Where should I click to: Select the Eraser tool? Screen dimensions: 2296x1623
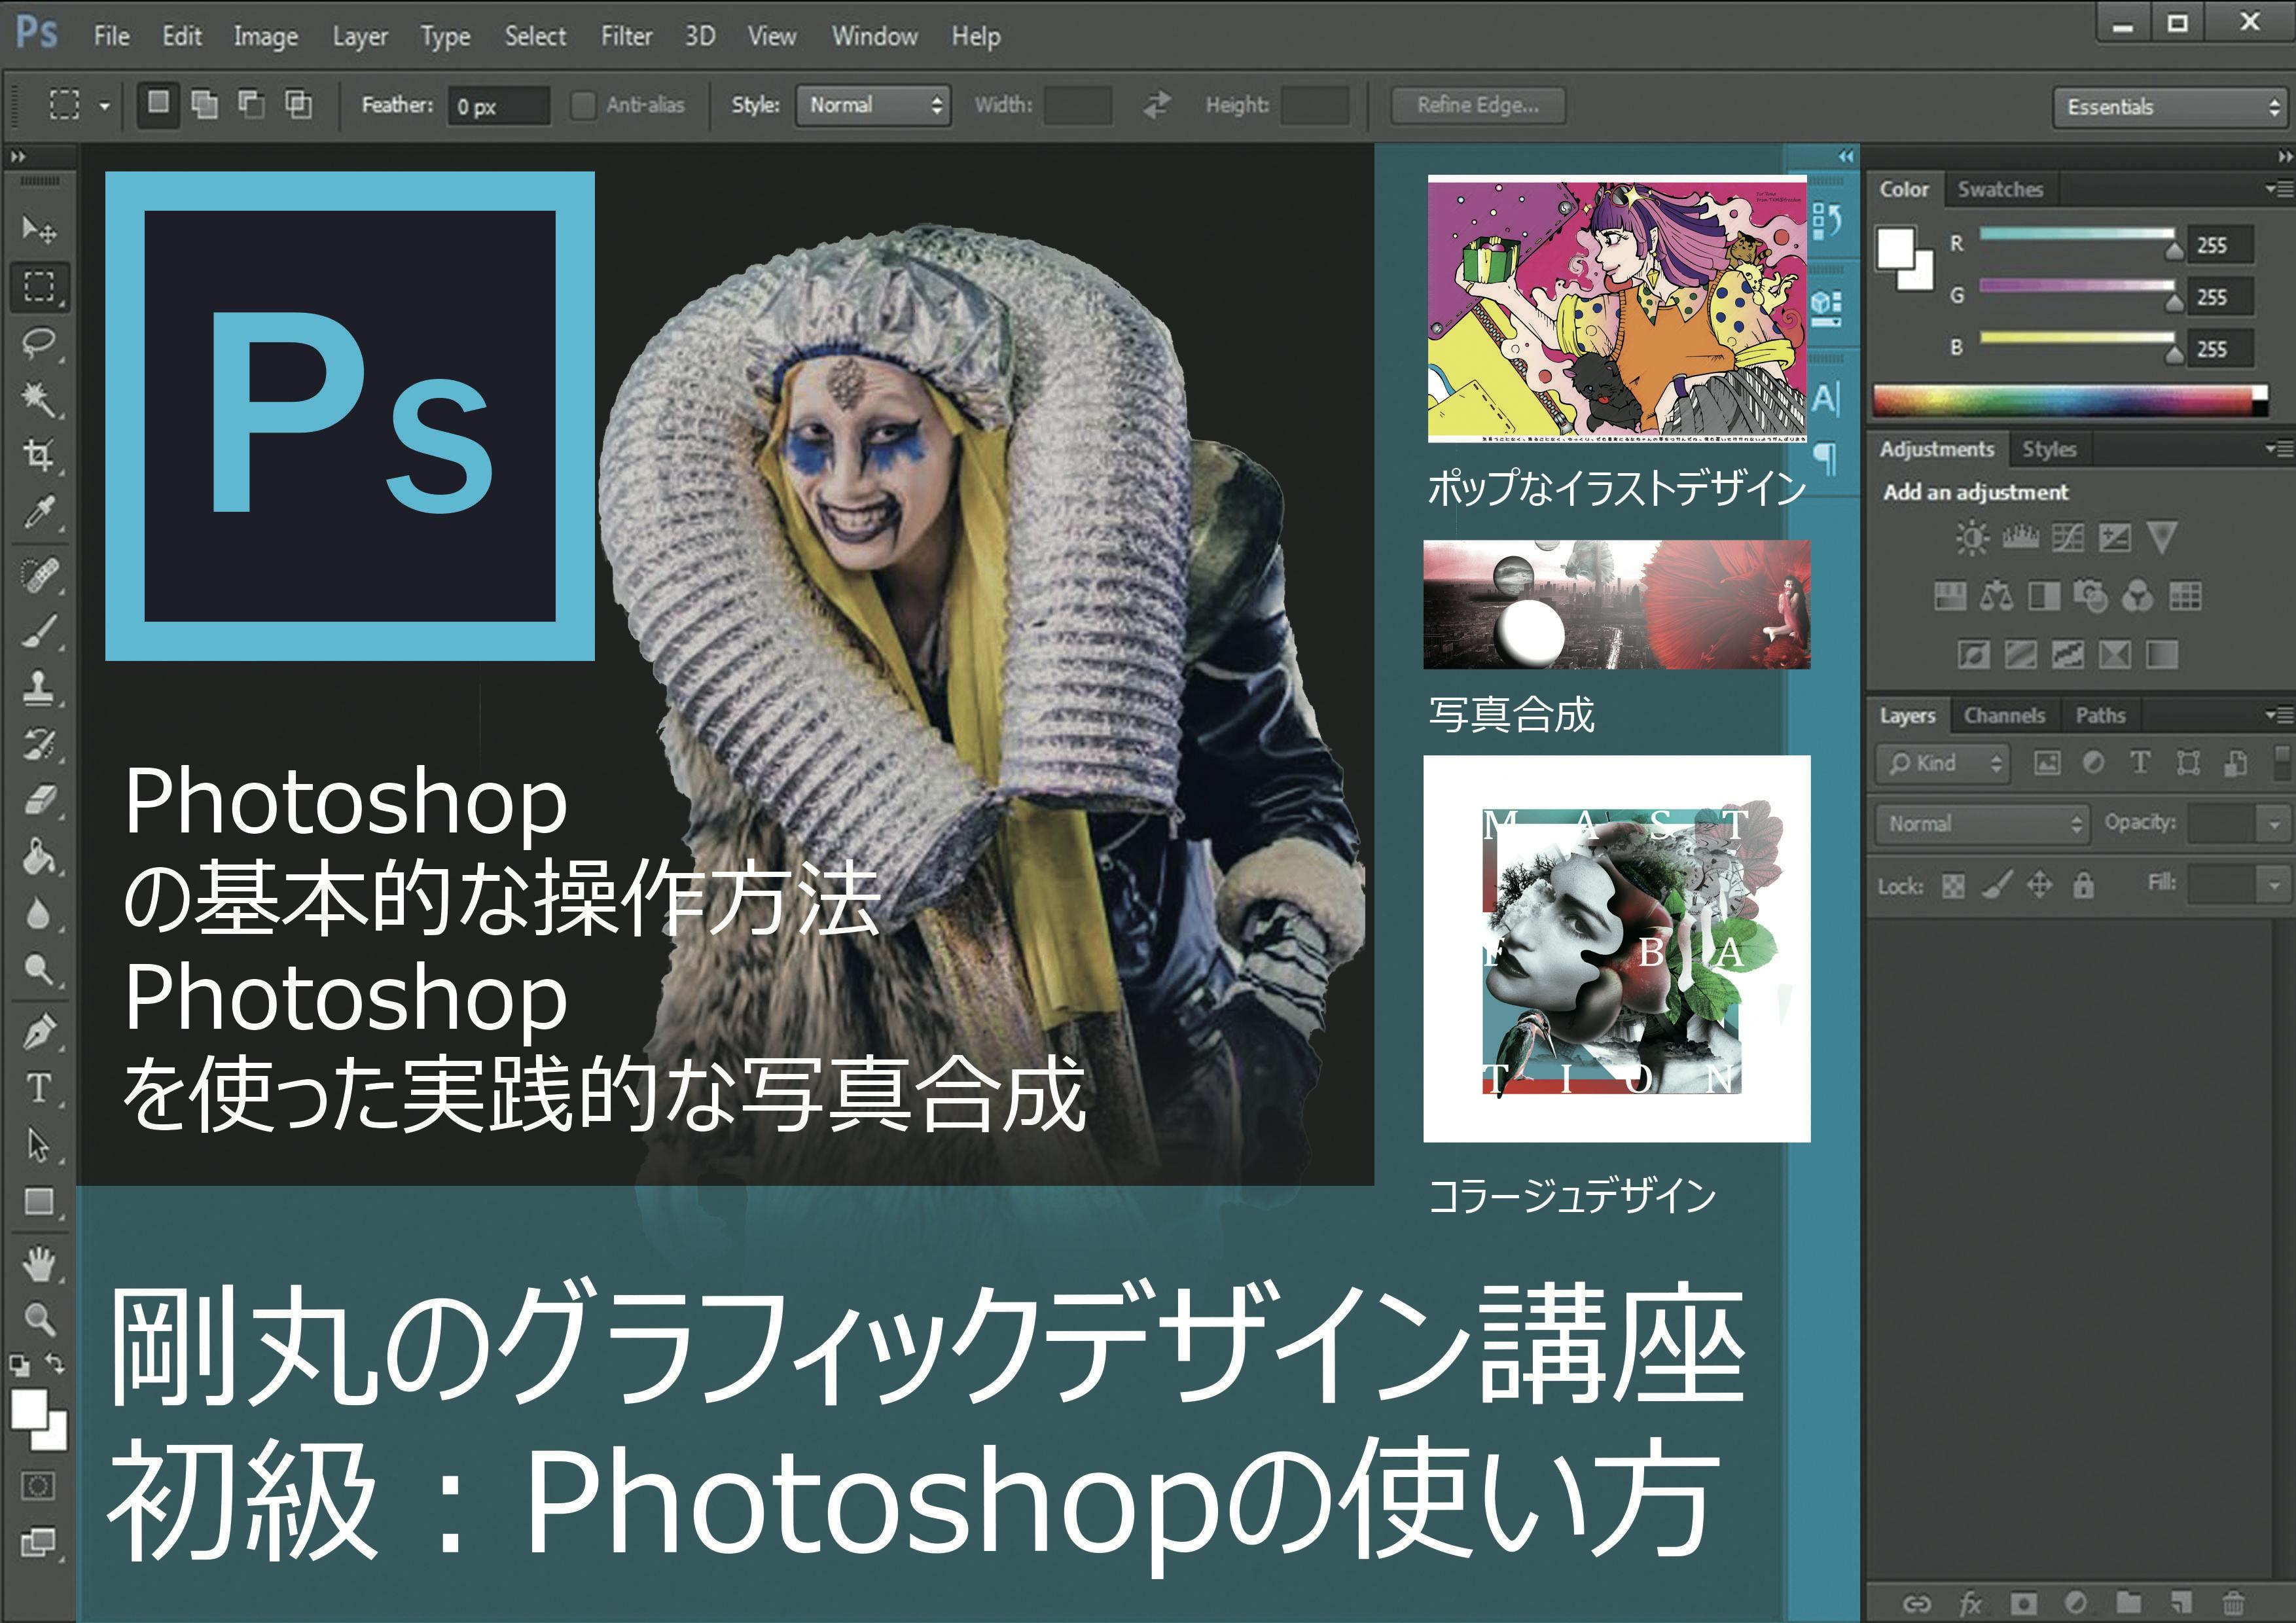tap(39, 800)
